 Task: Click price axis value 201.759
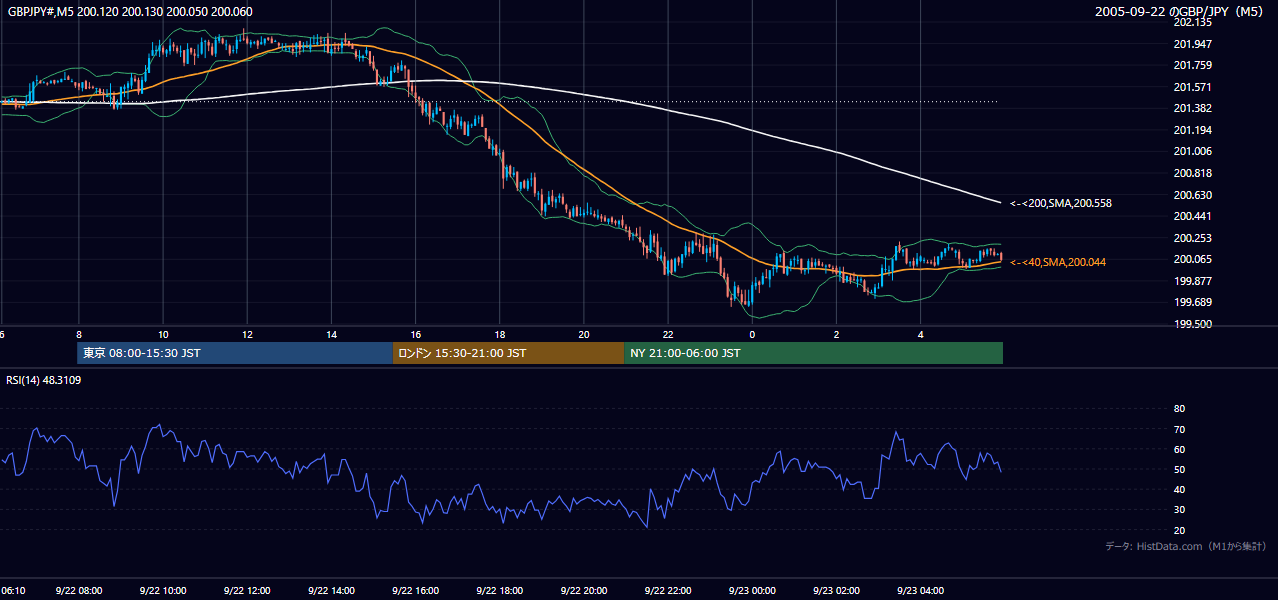1192,65
